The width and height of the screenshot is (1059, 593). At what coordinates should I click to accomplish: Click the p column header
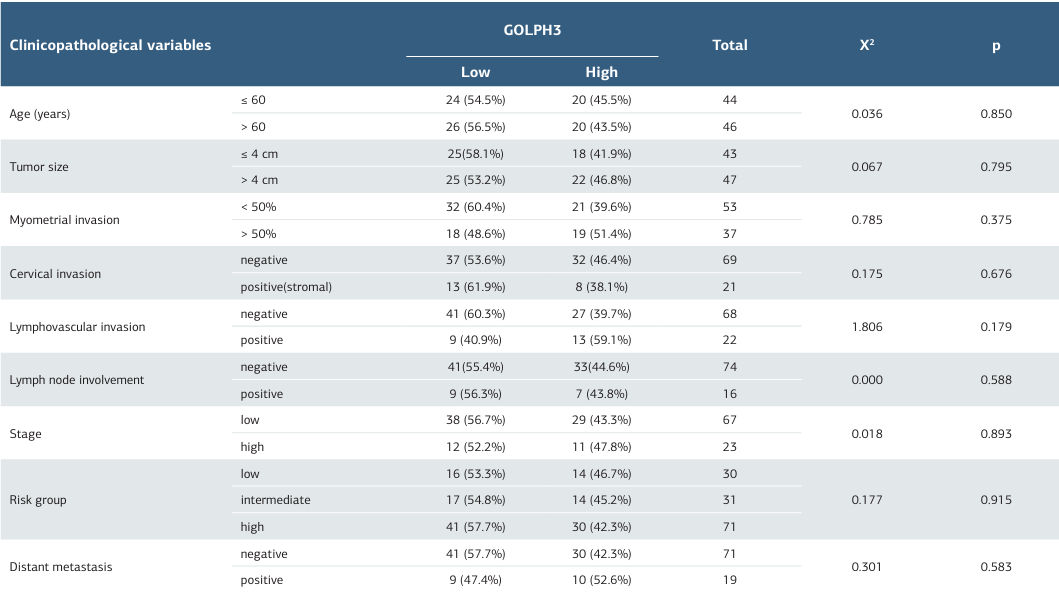996,45
